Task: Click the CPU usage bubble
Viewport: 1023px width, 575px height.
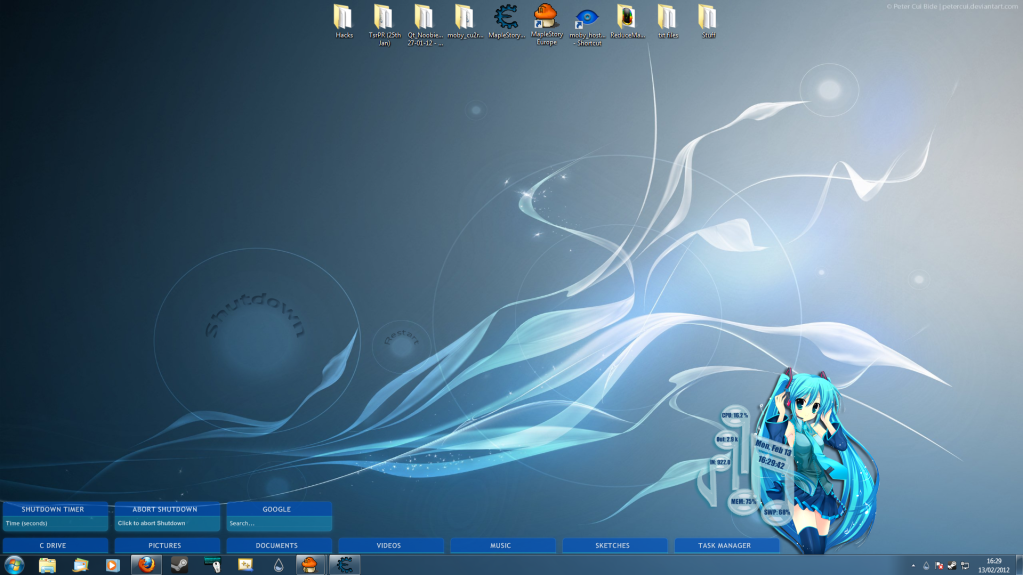Action: point(735,415)
